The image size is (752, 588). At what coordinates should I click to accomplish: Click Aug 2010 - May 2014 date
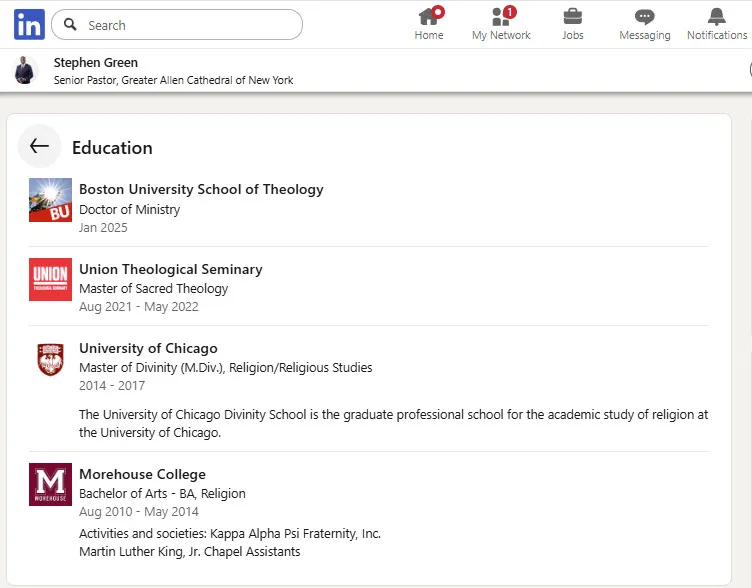click(139, 512)
